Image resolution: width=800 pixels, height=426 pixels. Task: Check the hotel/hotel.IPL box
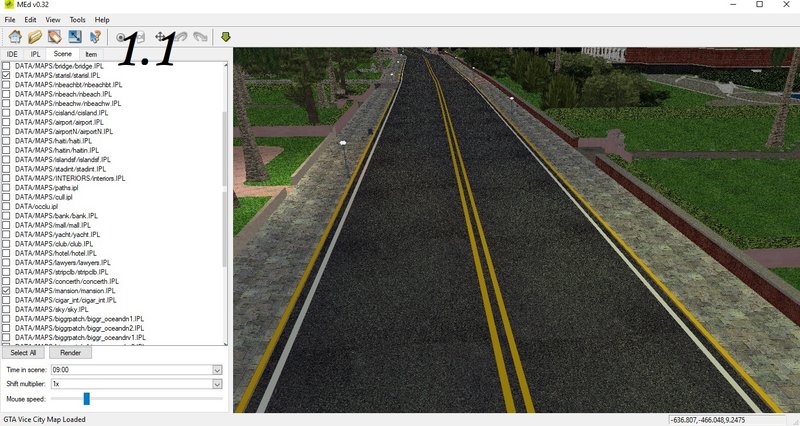(6, 253)
